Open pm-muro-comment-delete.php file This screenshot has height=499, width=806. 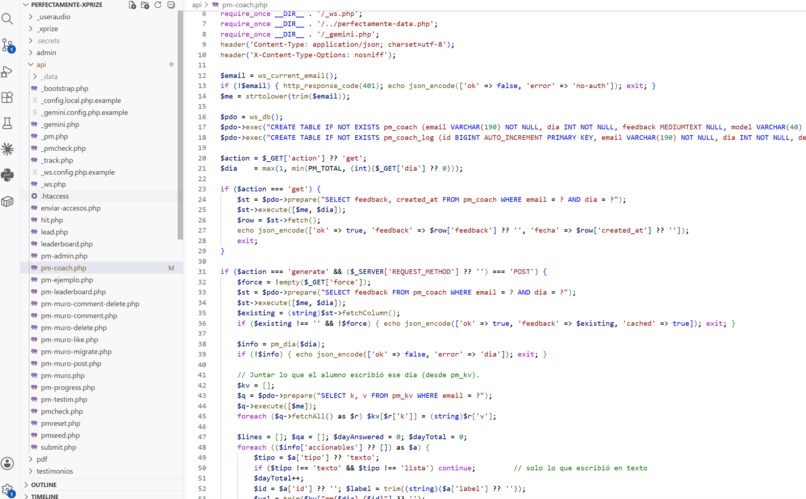point(90,304)
